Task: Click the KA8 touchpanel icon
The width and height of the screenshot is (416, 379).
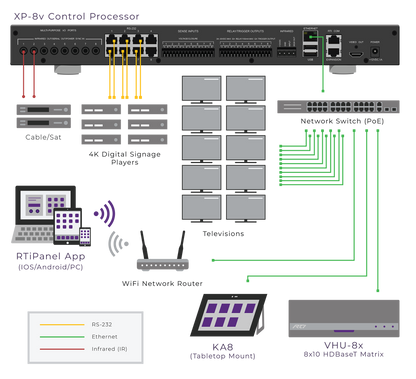Action: click(229, 315)
